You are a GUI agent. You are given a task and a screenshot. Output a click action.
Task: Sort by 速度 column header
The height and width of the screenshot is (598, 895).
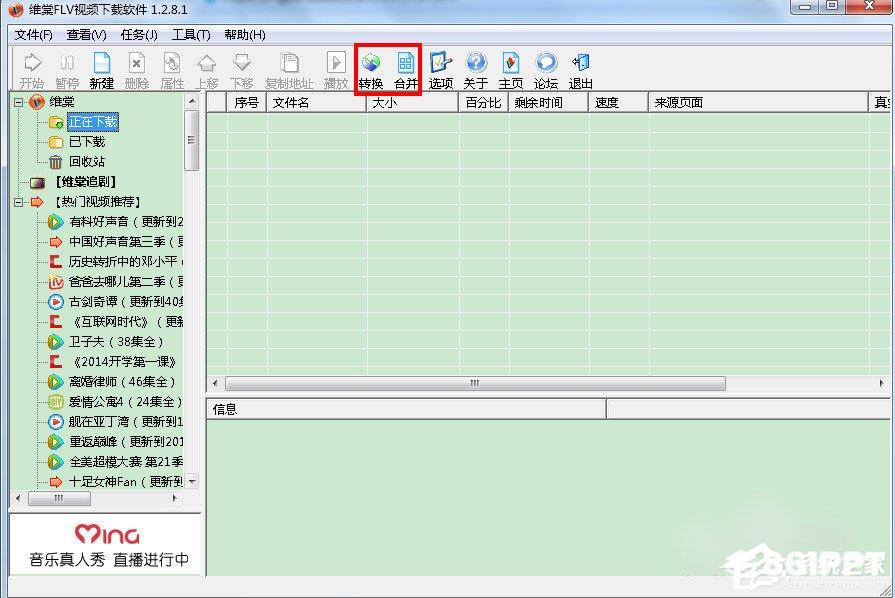point(619,103)
